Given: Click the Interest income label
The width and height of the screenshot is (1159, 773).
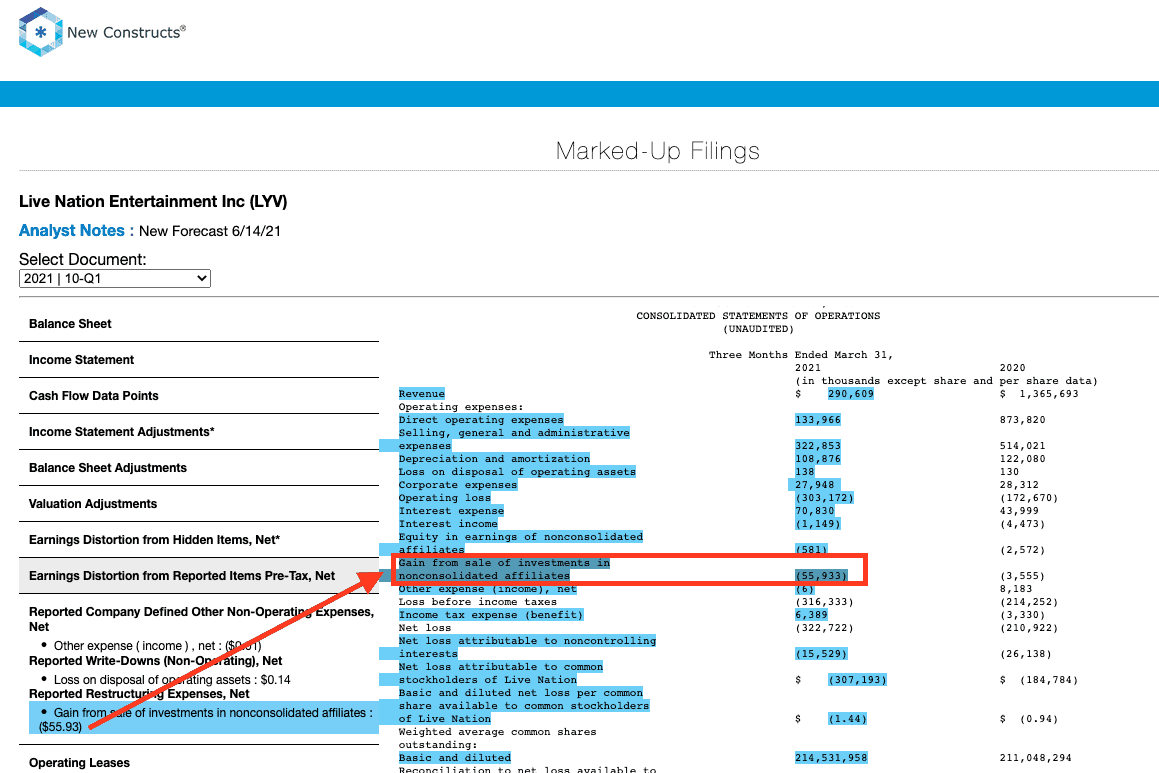Looking at the screenshot, I should pos(448,524).
